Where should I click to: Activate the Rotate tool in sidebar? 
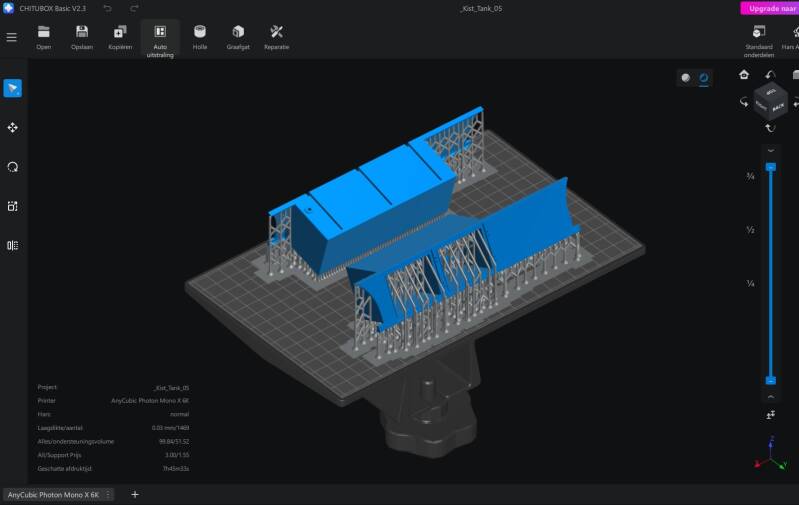click(x=12, y=167)
